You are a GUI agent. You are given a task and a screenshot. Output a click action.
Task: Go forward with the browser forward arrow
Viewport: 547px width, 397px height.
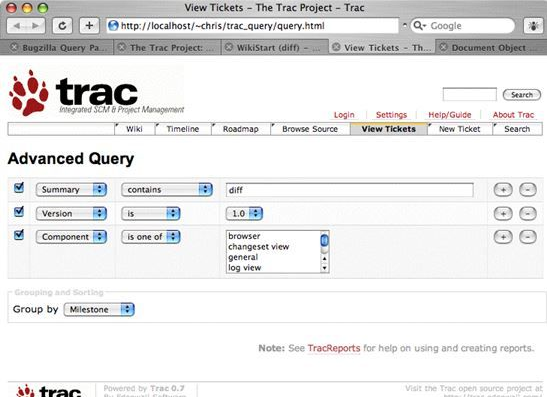(36, 26)
